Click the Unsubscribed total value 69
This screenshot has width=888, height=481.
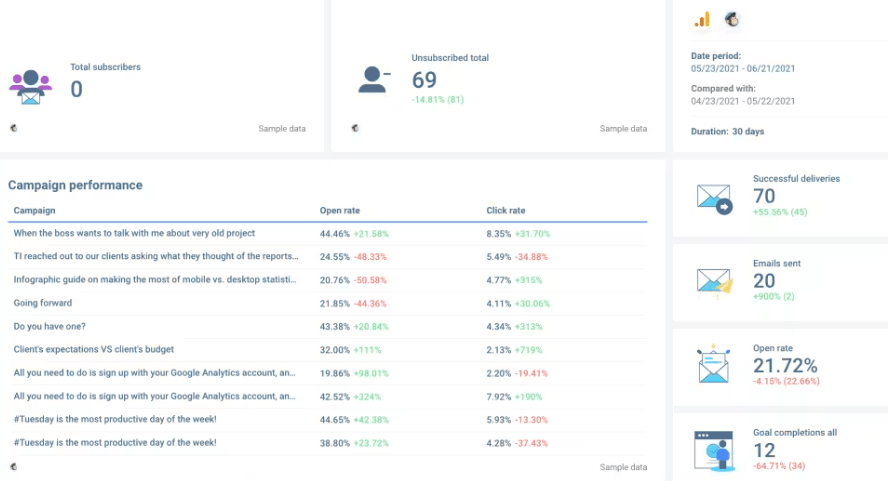click(424, 80)
